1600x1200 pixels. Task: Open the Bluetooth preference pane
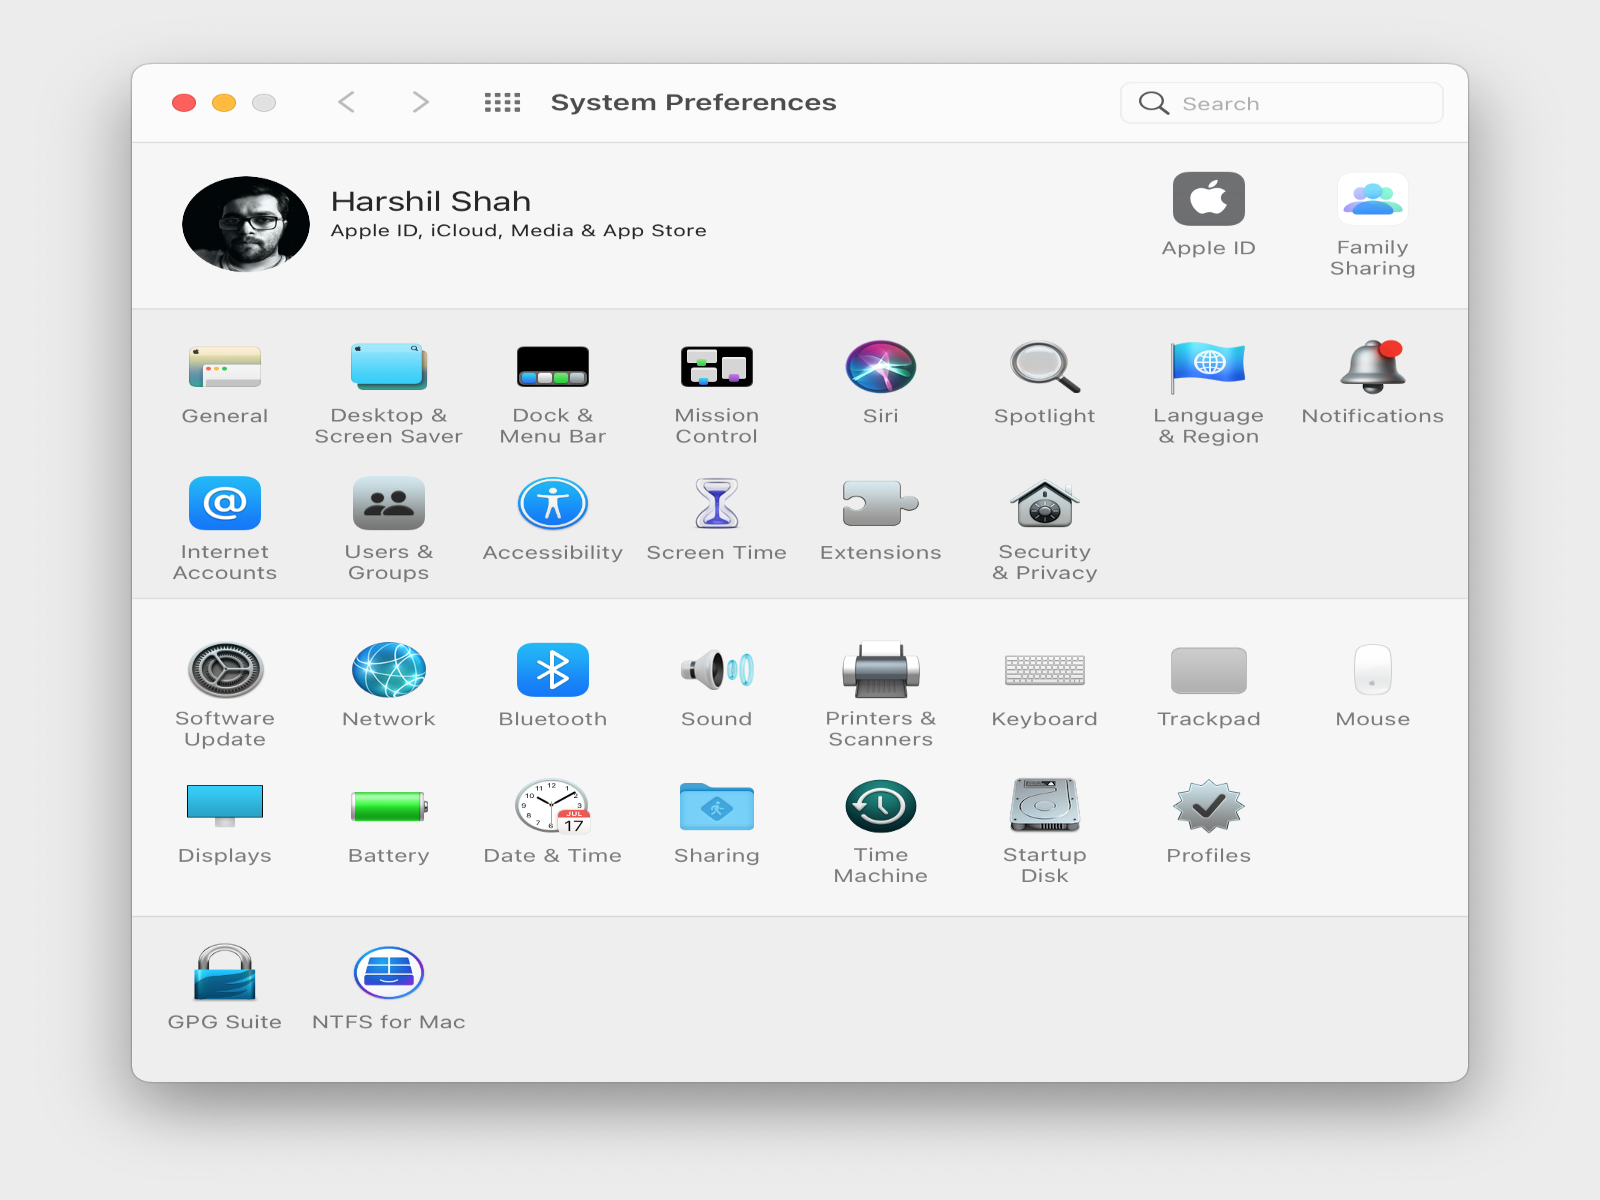552,670
